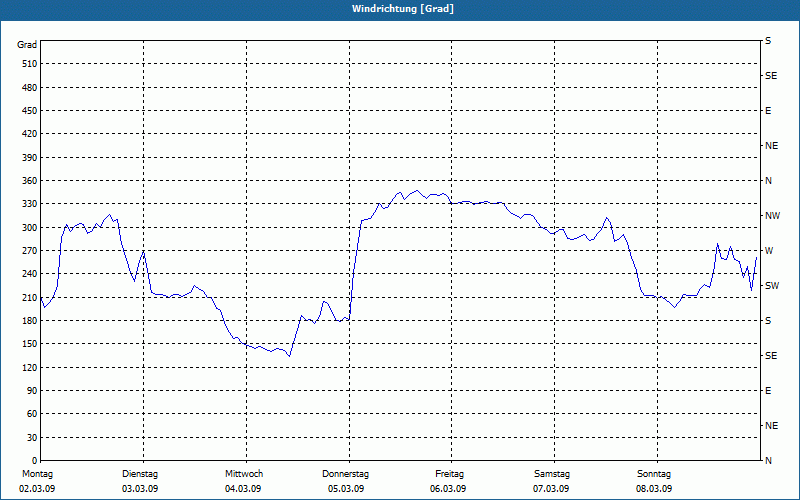Click the 'Freitag' day label
Viewport: 800px width, 500px height.
click(449, 474)
